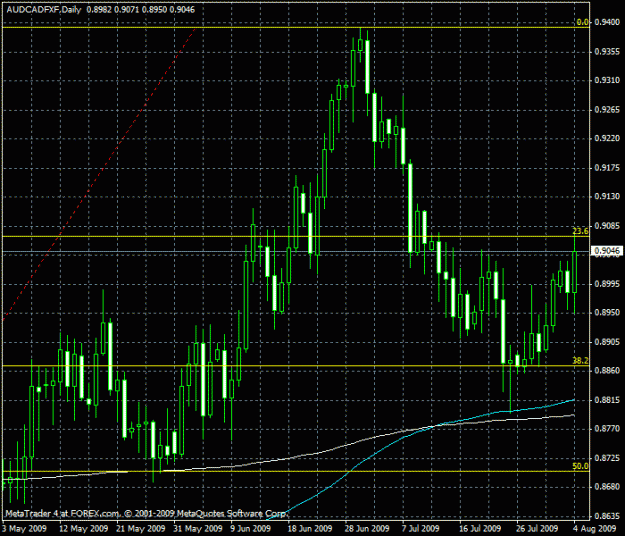
Task: Select the 38.2 Fibonacci level label
Action: 580,361
